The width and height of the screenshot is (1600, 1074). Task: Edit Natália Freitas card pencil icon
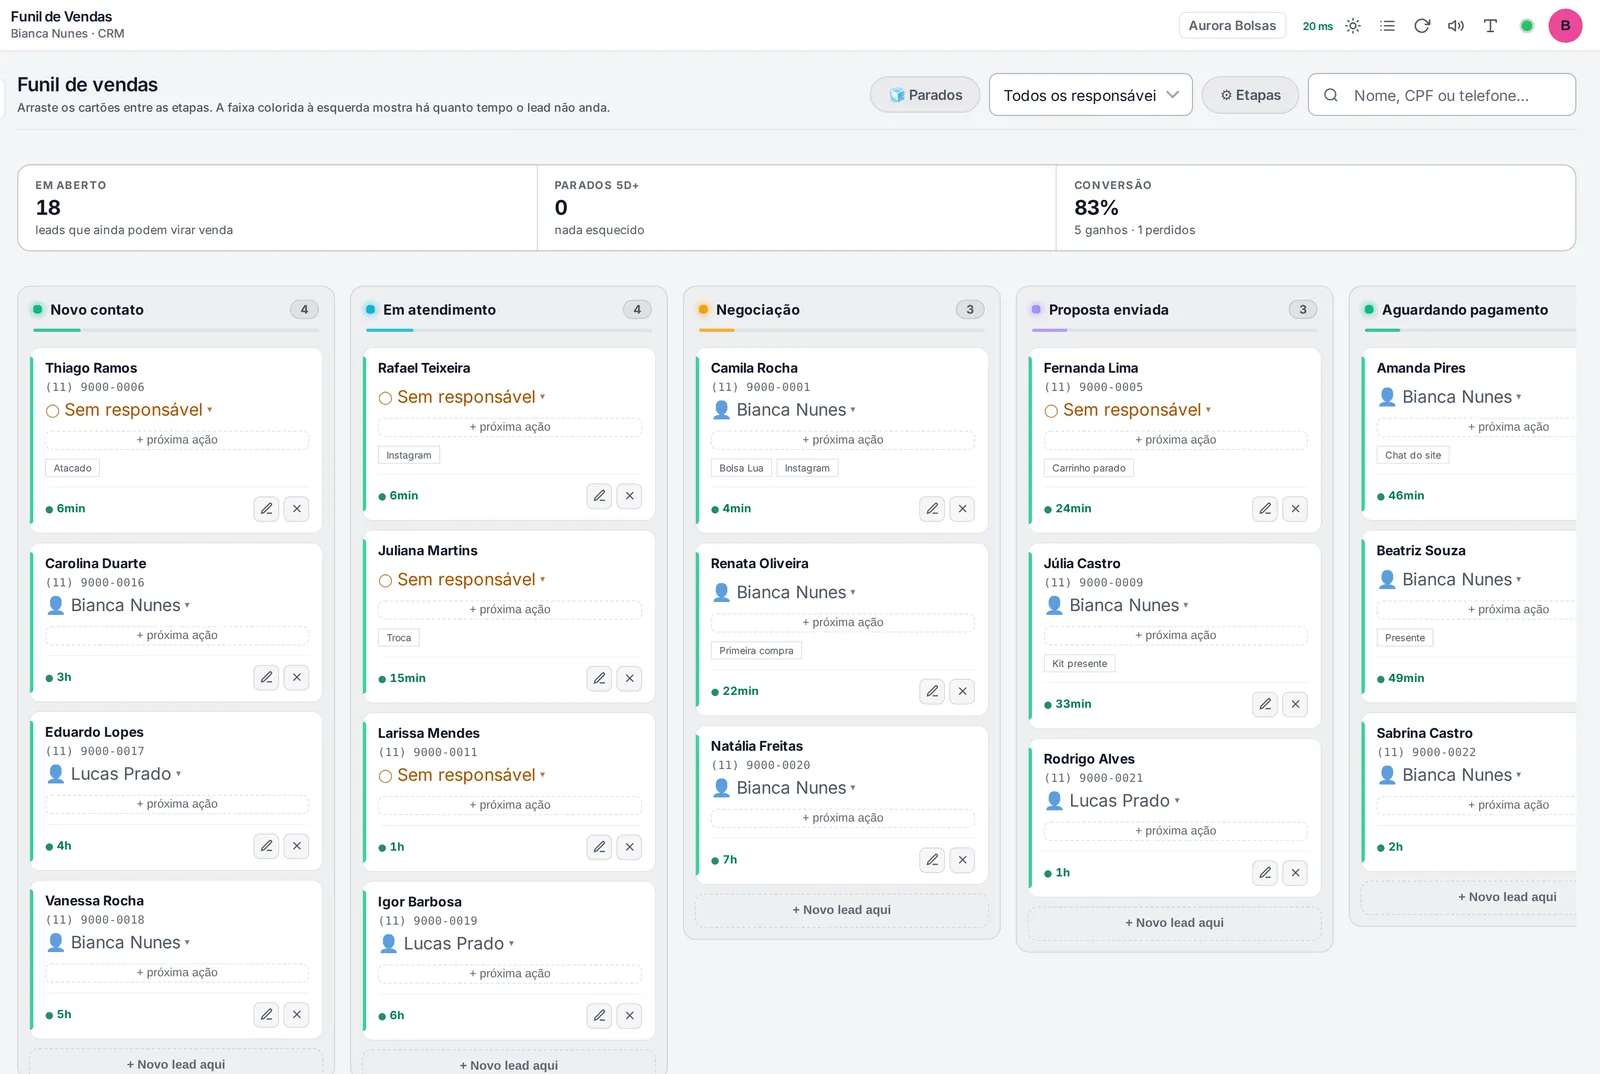point(932,860)
